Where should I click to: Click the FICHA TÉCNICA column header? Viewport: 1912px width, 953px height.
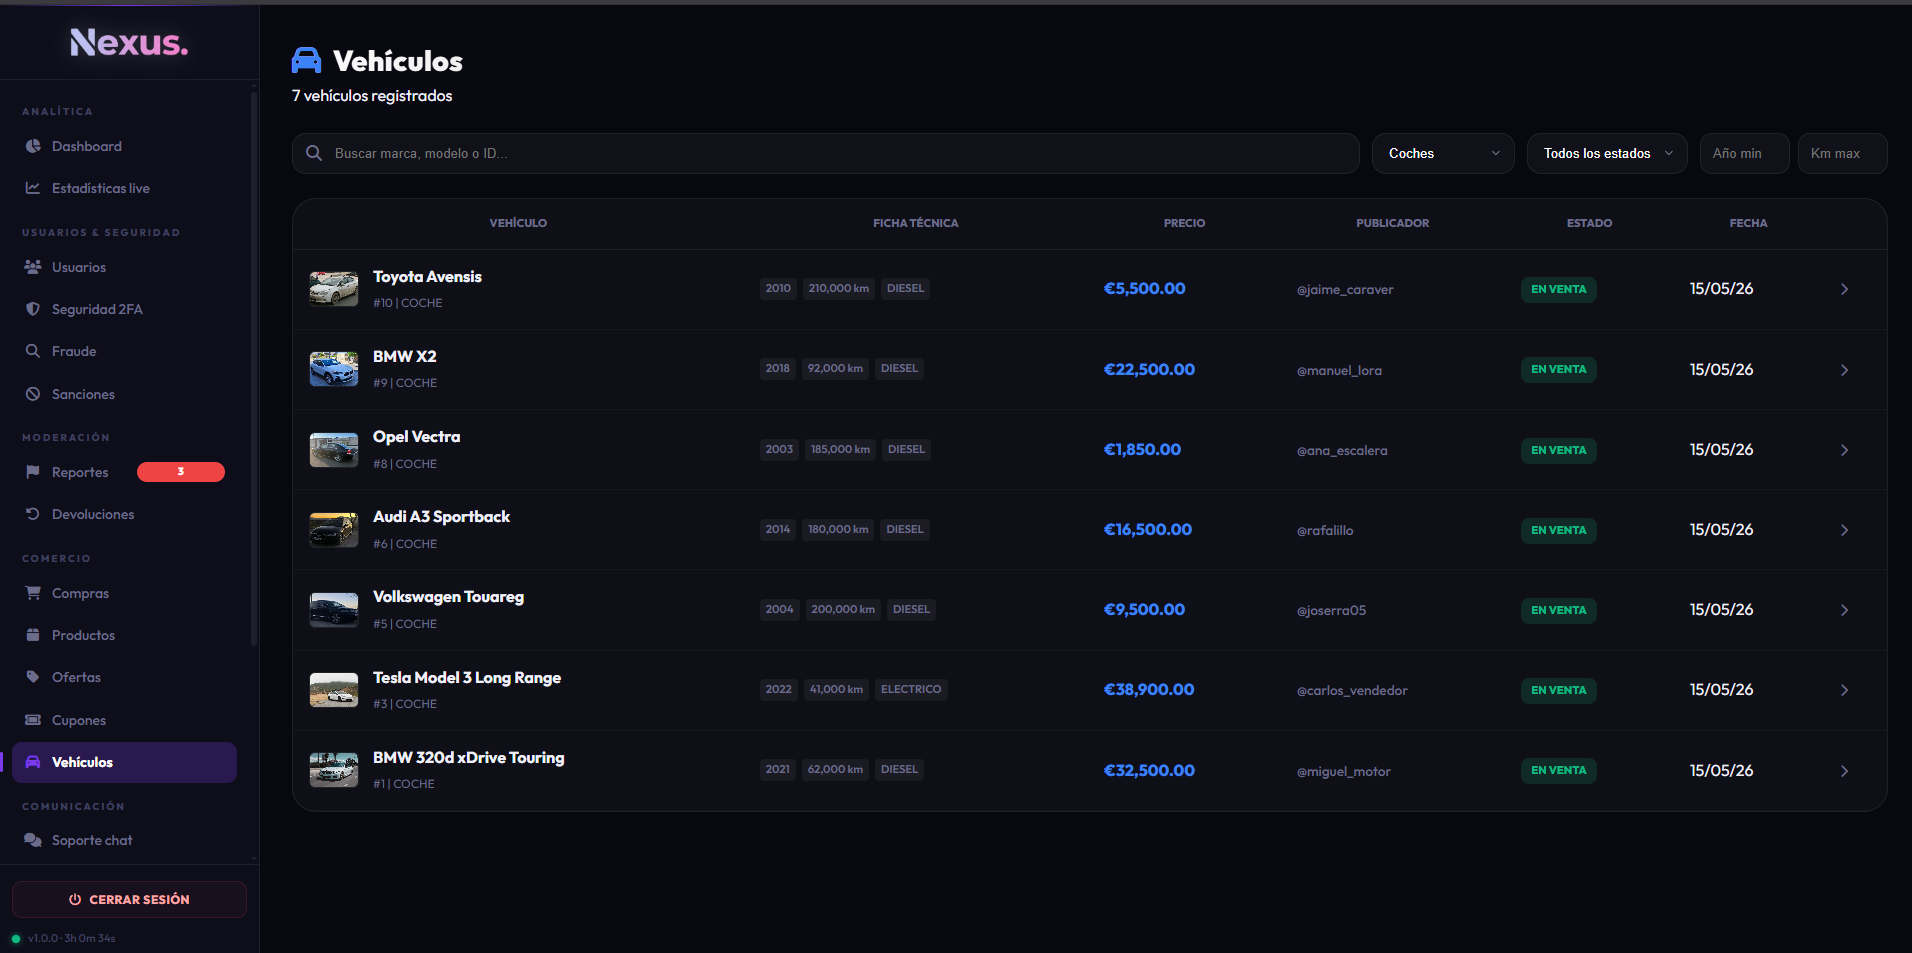coord(915,223)
